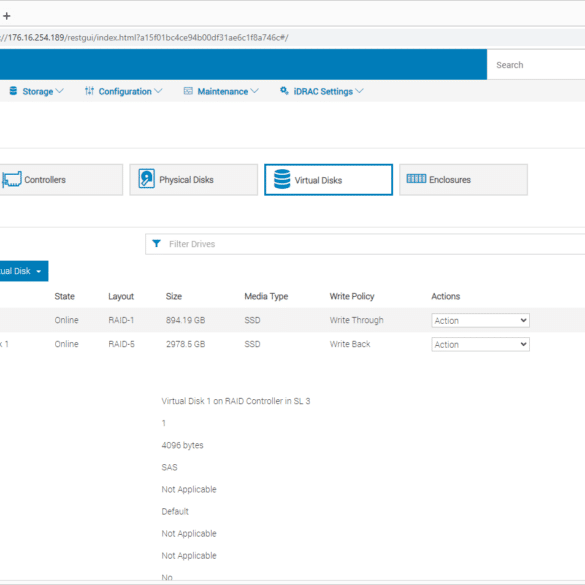585x585 pixels.
Task: Switch to the Physical Disks tab
Action: click(194, 179)
